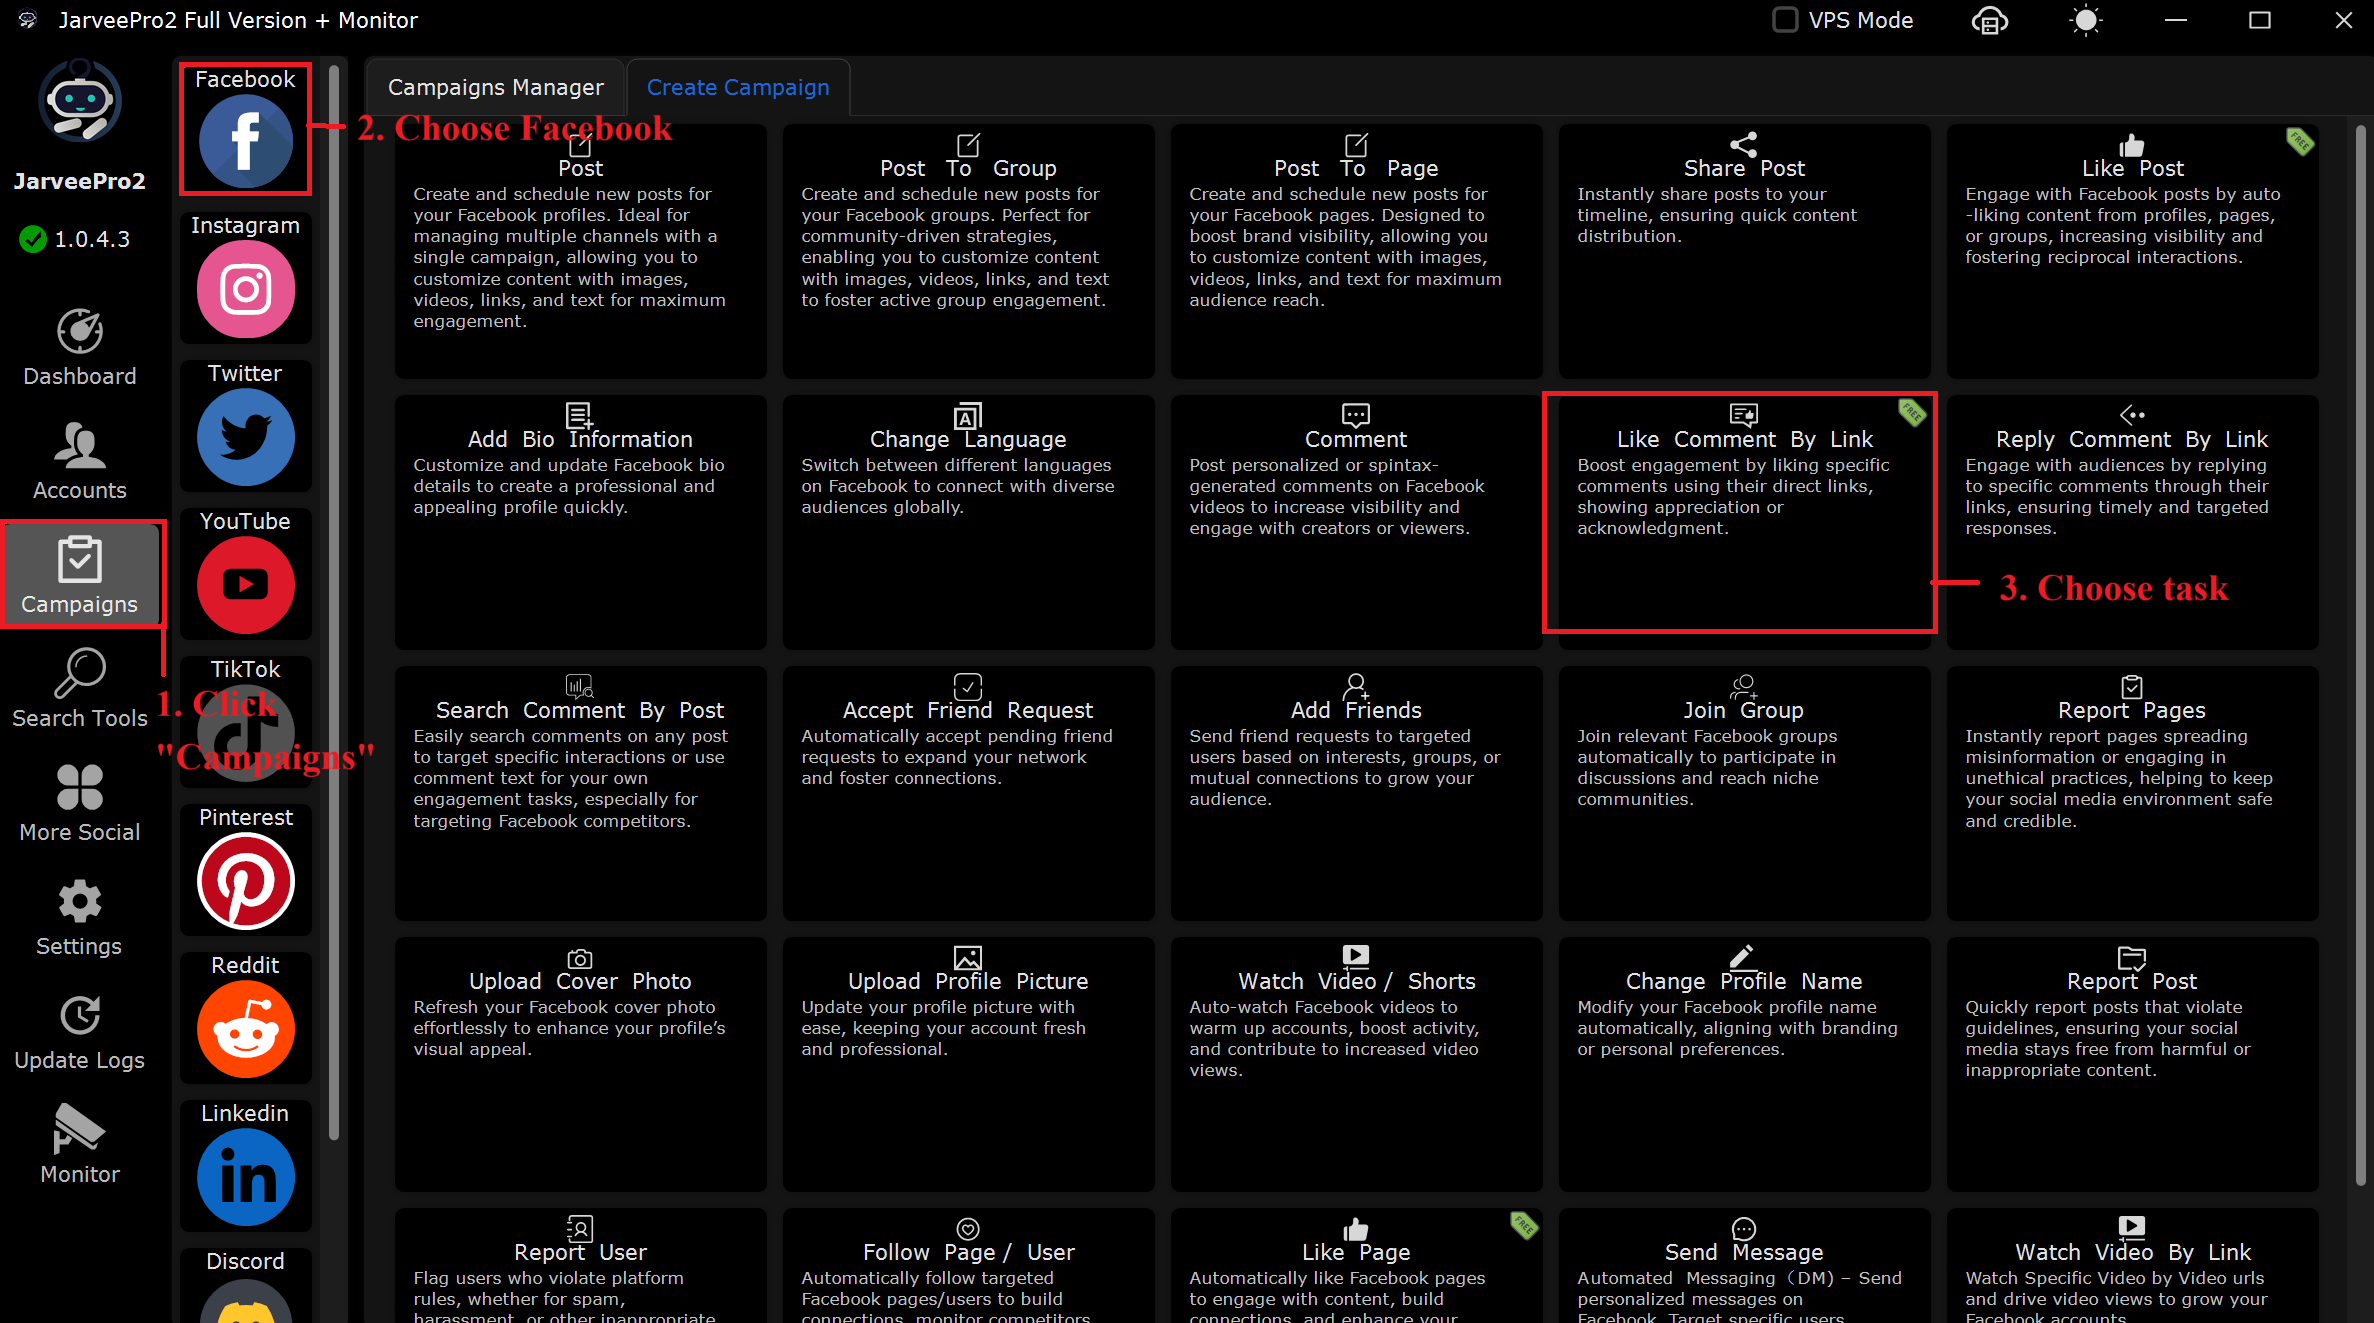Open Search Tools in sidebar
2374x1323 pixels.
(x=80, y=690)
